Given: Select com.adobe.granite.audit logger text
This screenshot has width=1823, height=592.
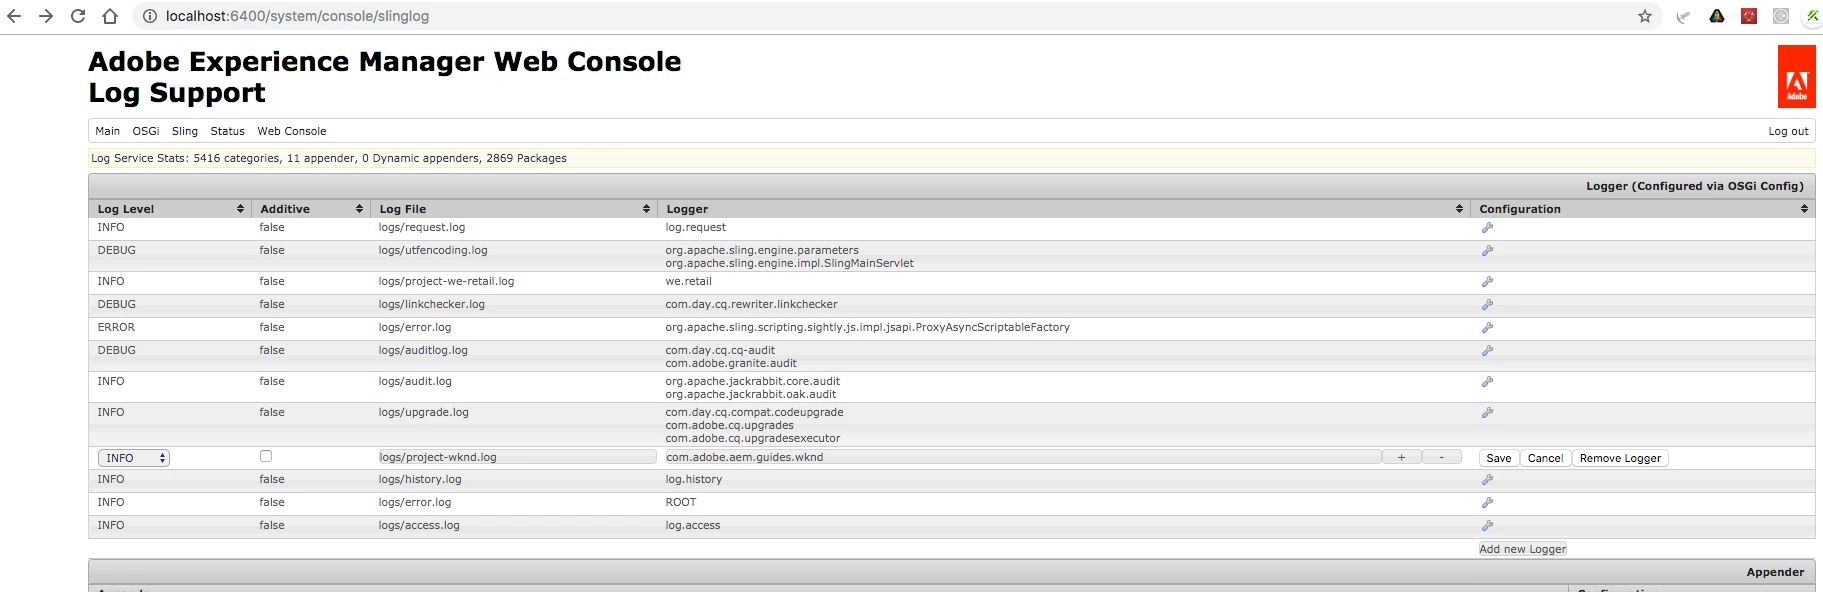Looking at the screenshot, I should tap(731, 364).
